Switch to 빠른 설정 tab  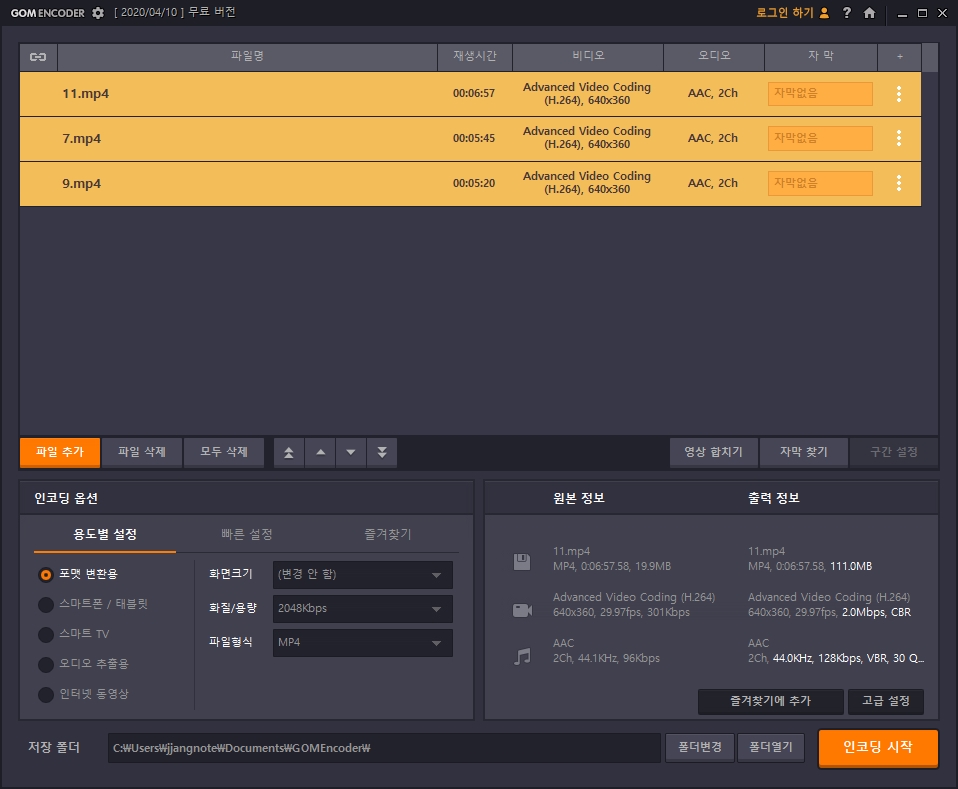tap(247, 534)
